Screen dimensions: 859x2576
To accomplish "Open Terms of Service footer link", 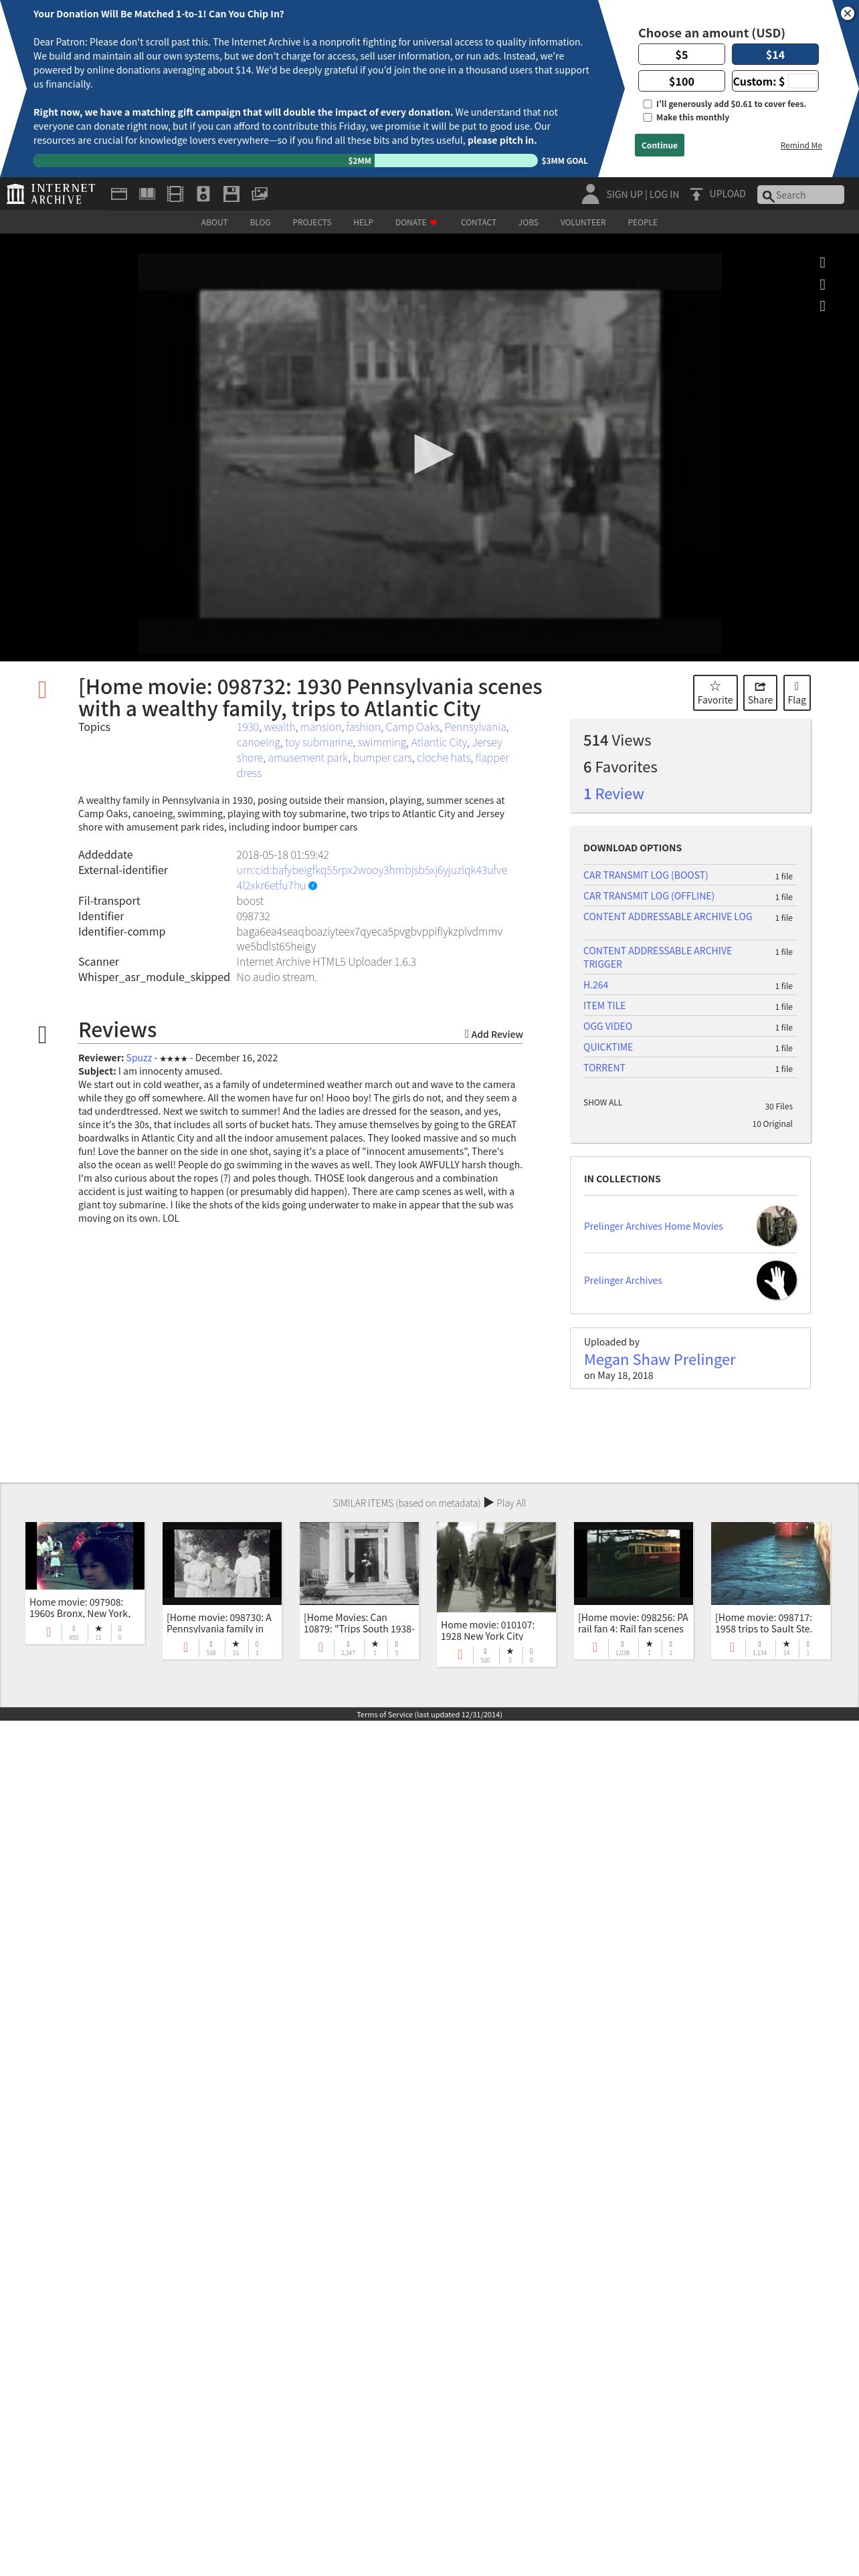I will point(429,1714).
